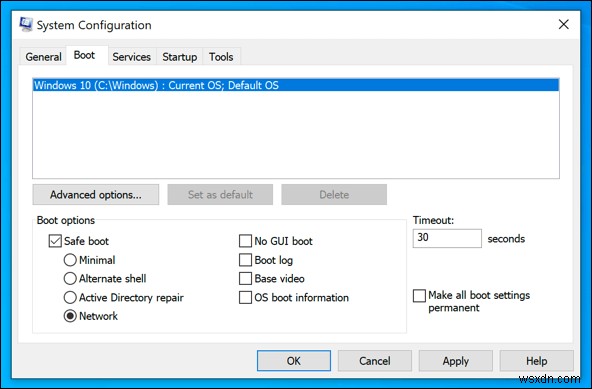Confirm with the OK button
The width and height of the screenshot is (592, 389).
point(294,361)
